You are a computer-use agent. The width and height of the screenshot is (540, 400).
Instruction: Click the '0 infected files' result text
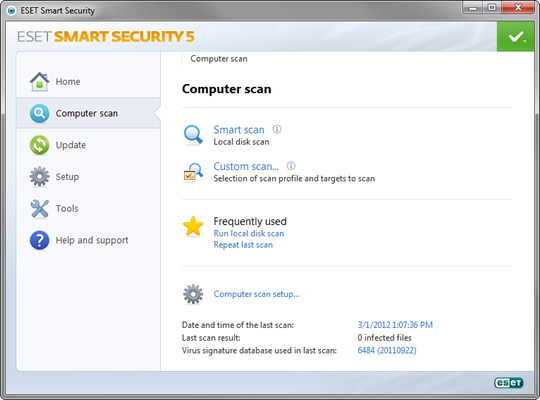click(x=384, y=338)
